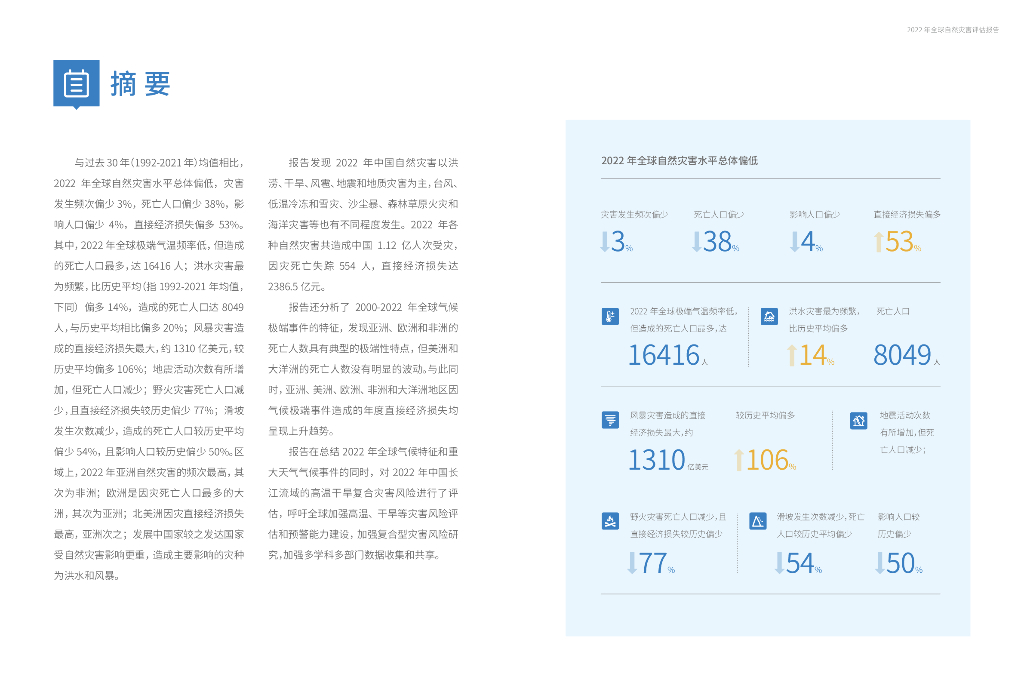Viewport: 1024px width, 695px height.
Task: Click the 8049 flood deaths number
Action: point(902,355)
